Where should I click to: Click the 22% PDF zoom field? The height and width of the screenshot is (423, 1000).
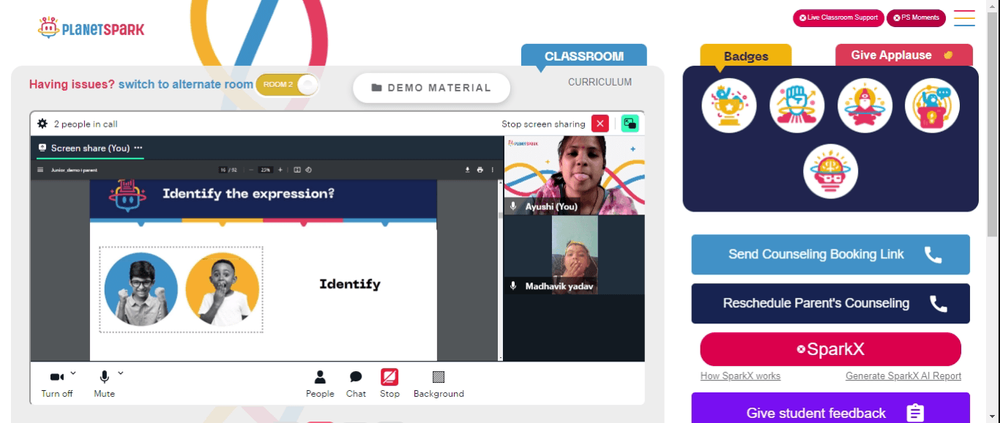coord(266,170)
